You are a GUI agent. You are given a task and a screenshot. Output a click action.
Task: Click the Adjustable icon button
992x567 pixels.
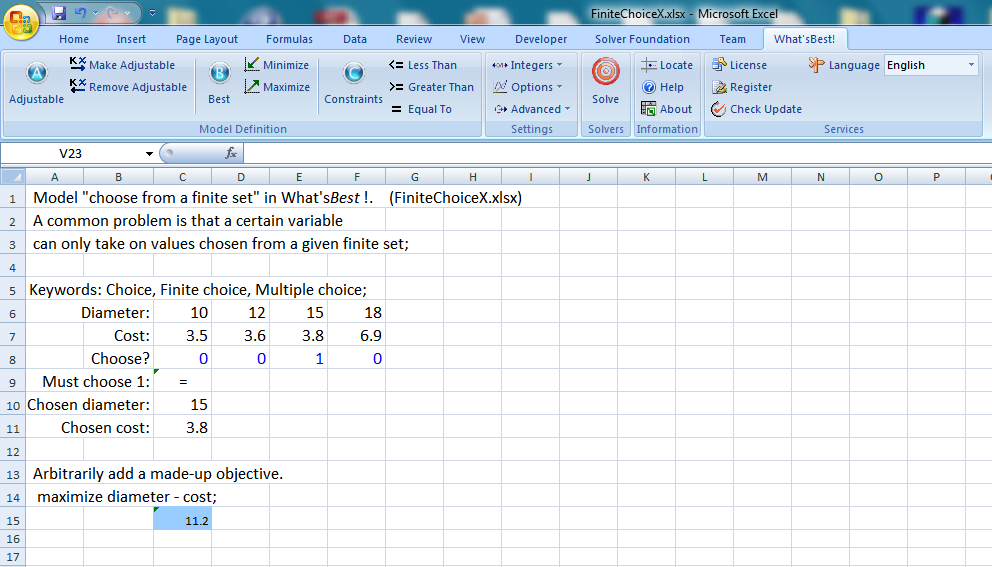pyautogui.click(x=36, y=81)
